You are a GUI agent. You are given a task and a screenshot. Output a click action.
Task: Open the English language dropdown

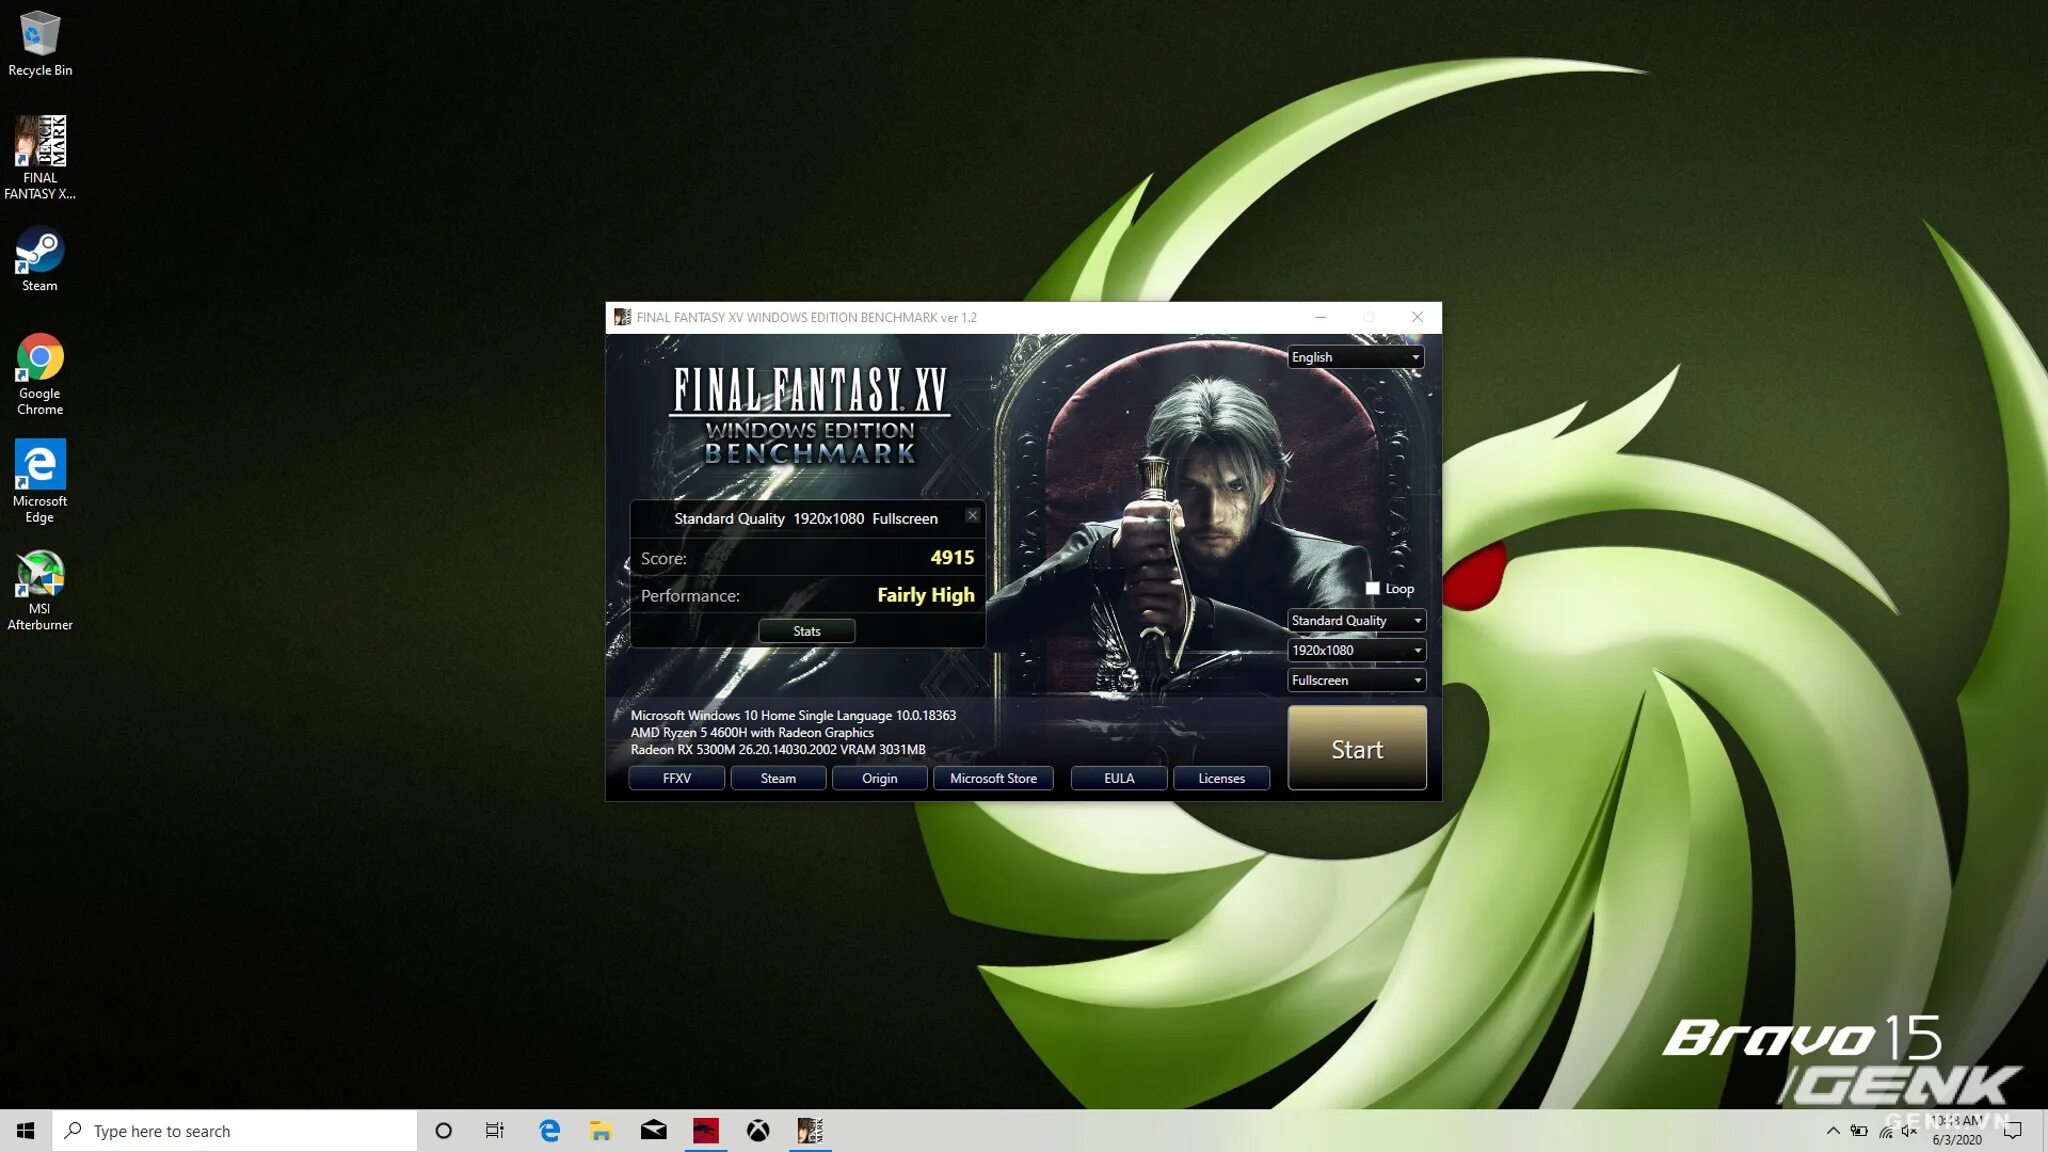click(x=1355, y=357)
